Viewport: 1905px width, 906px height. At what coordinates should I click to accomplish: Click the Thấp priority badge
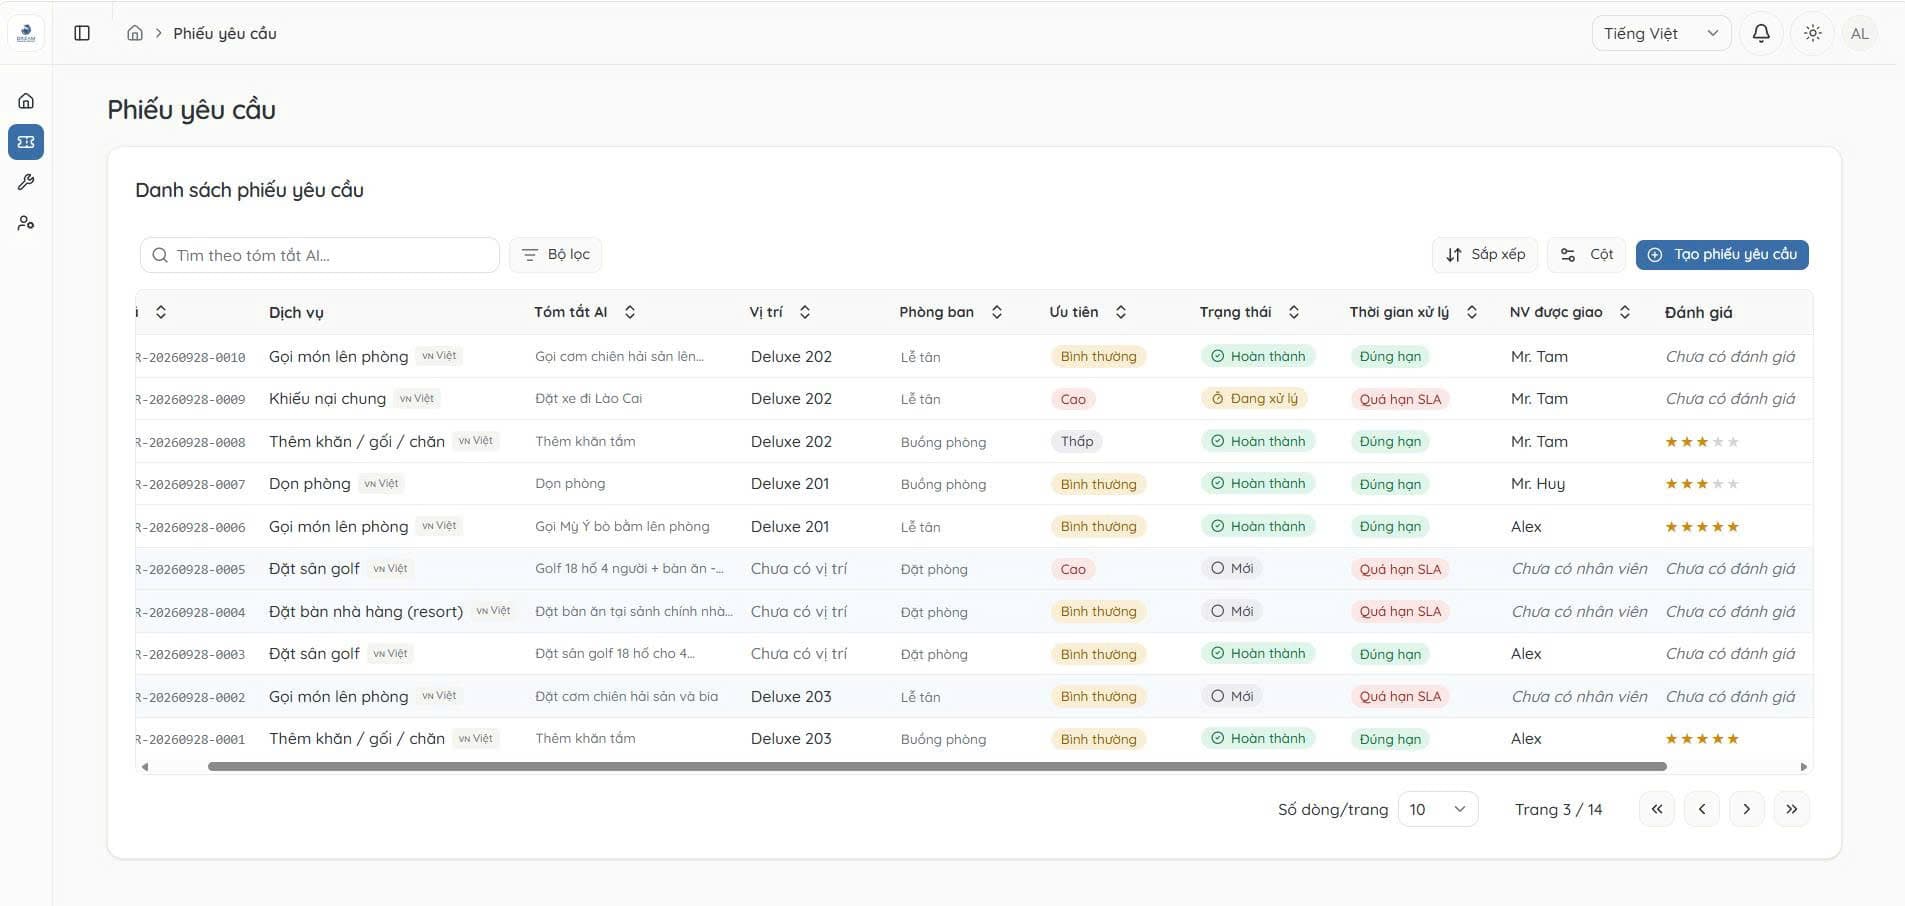pyautogui.click(x=1077, y=441)
